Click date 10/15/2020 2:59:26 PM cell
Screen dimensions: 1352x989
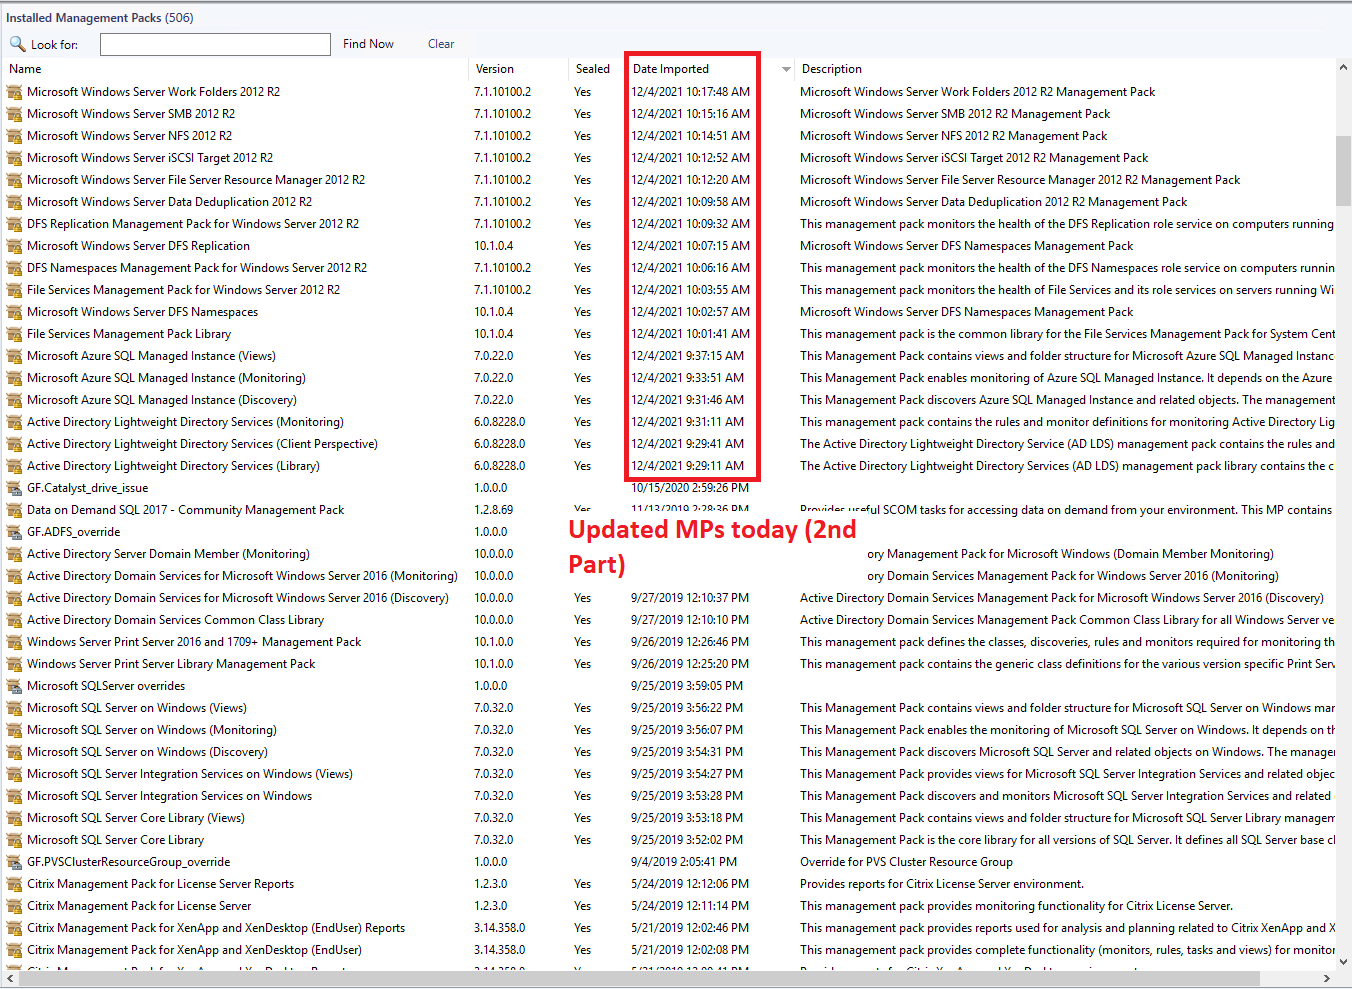(x=690, y=488)
